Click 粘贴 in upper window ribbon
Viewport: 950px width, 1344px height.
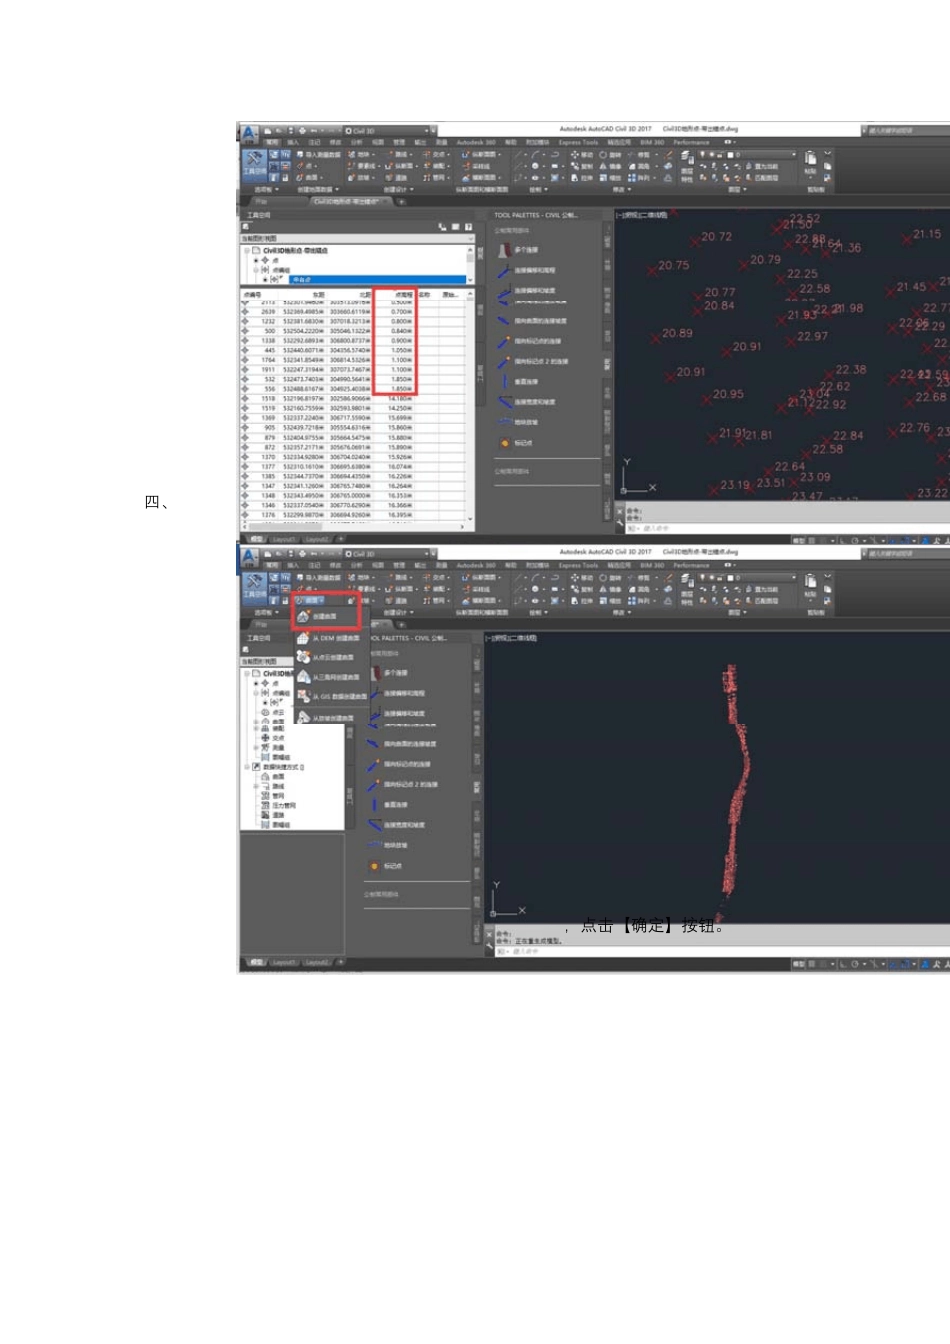click(811, 163)
